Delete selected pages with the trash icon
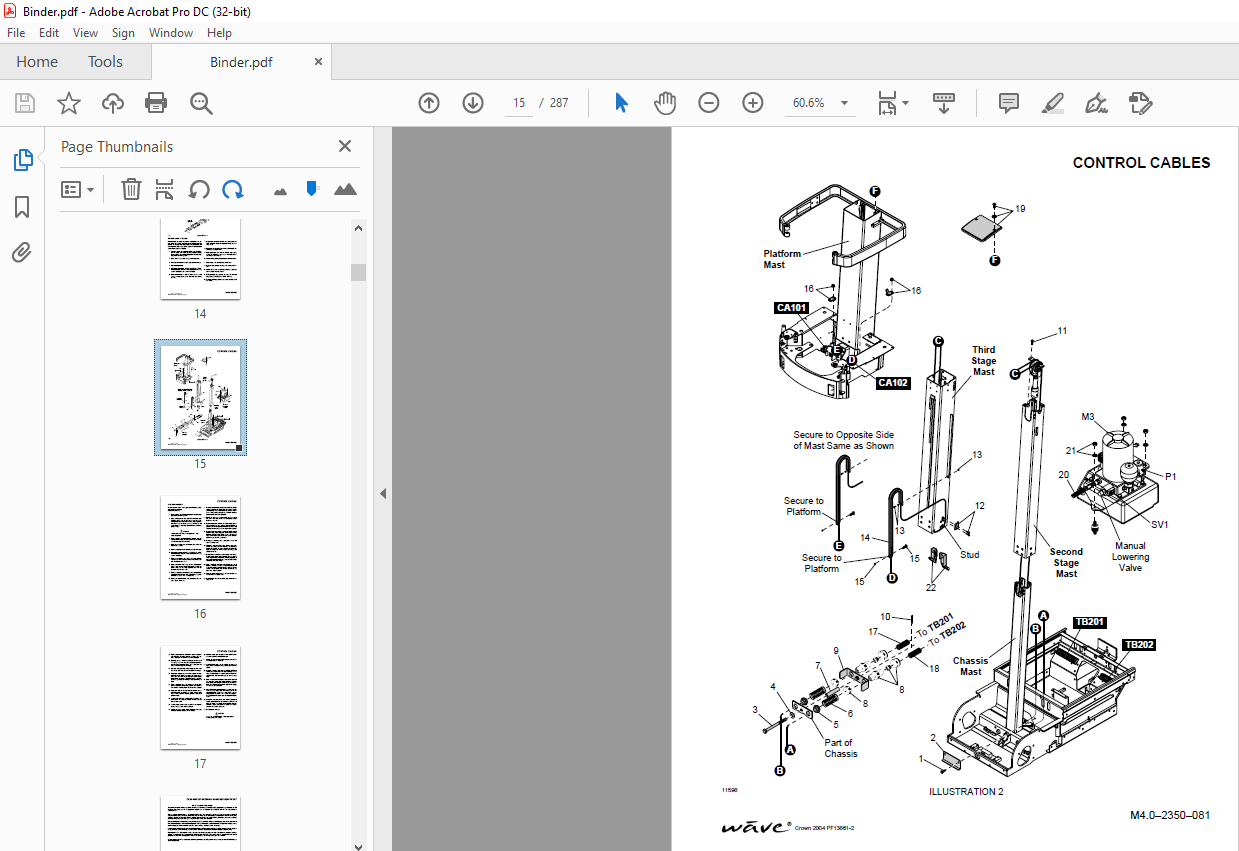Screen dimensions: 1239x851 131,189
